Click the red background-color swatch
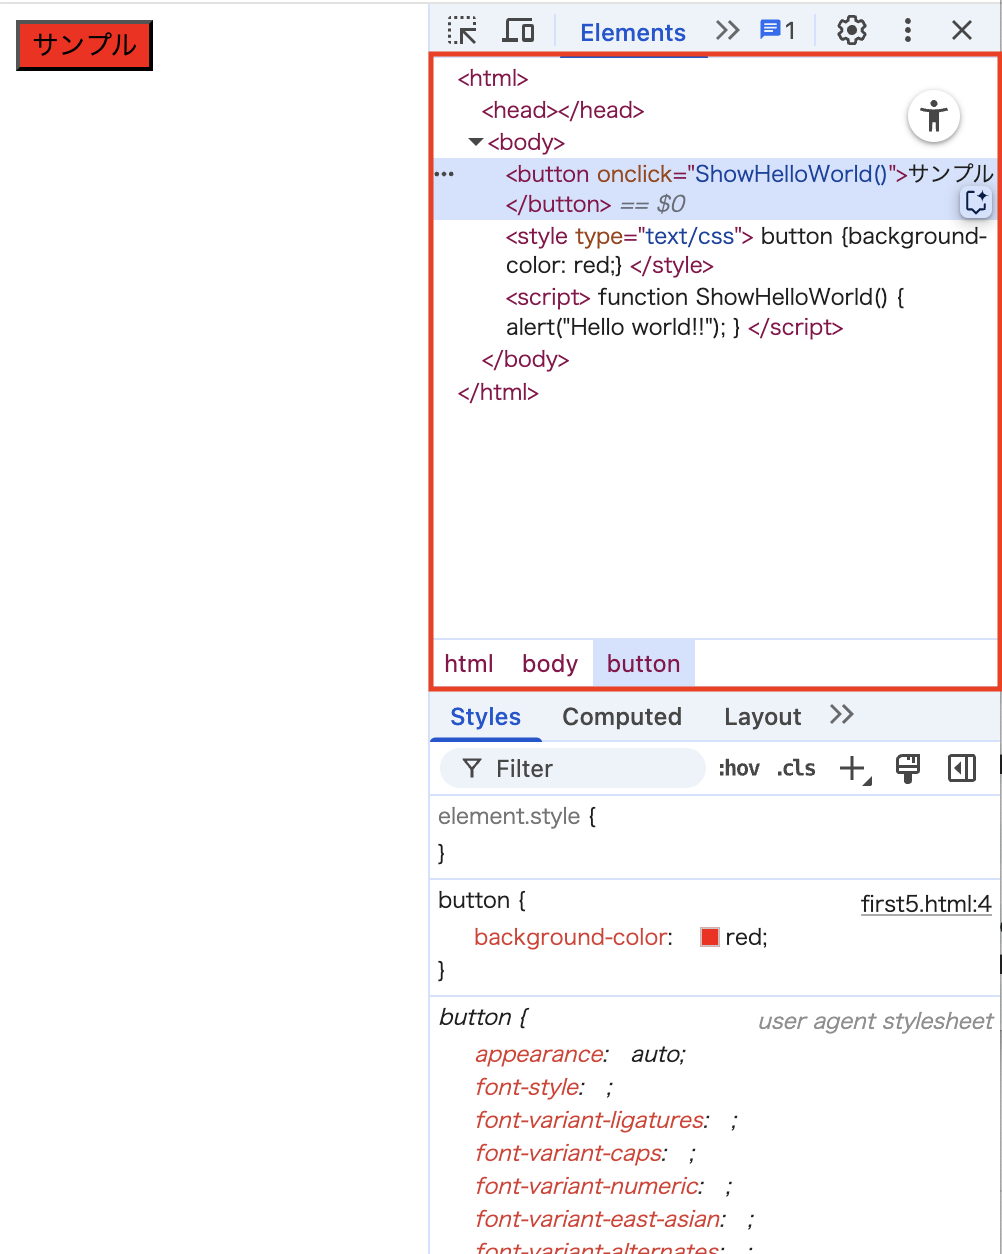 (711, 937)
